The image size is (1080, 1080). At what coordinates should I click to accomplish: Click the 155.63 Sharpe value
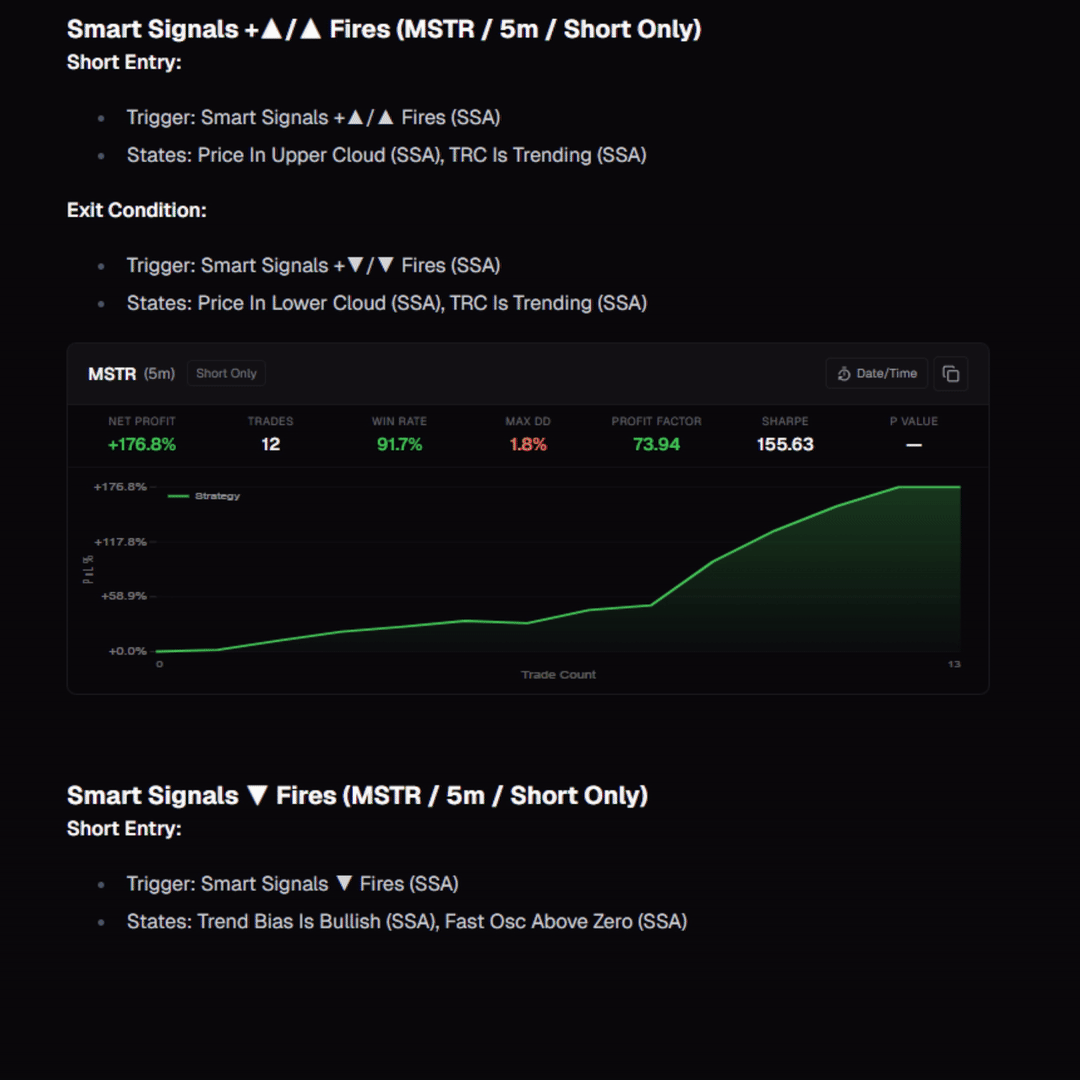pyautogui.click(x=785, y=445)
